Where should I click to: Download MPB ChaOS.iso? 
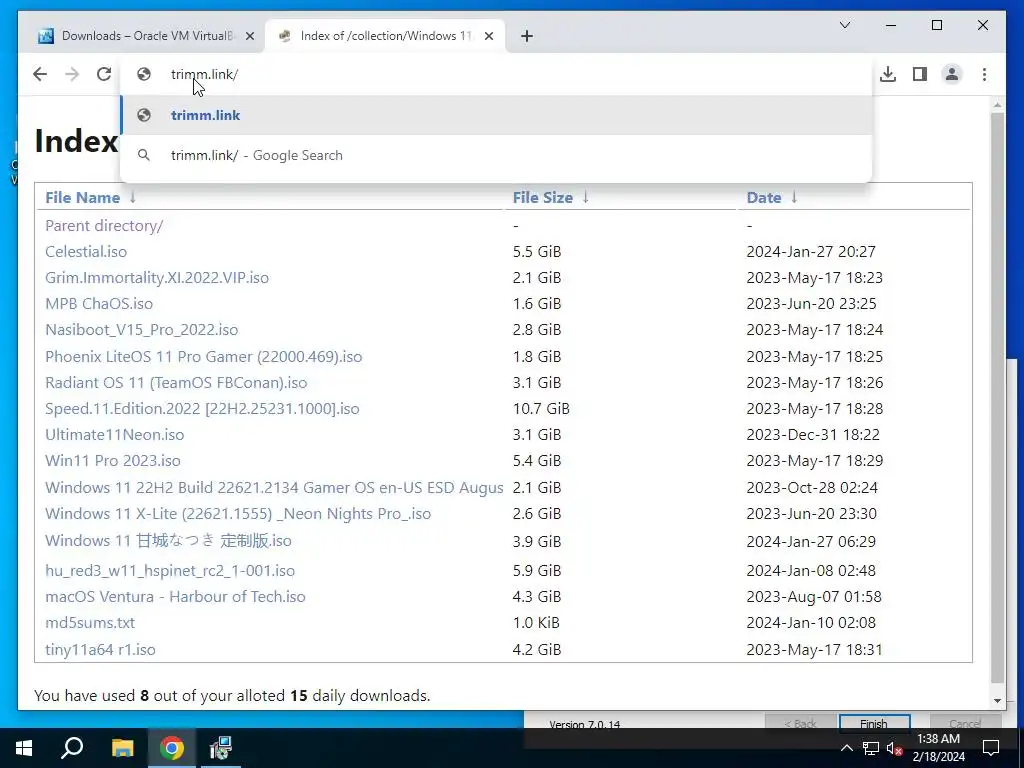click(99, 304)
